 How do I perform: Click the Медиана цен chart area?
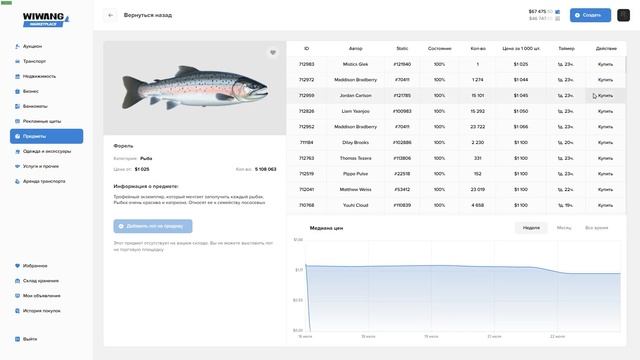(463, 286)
